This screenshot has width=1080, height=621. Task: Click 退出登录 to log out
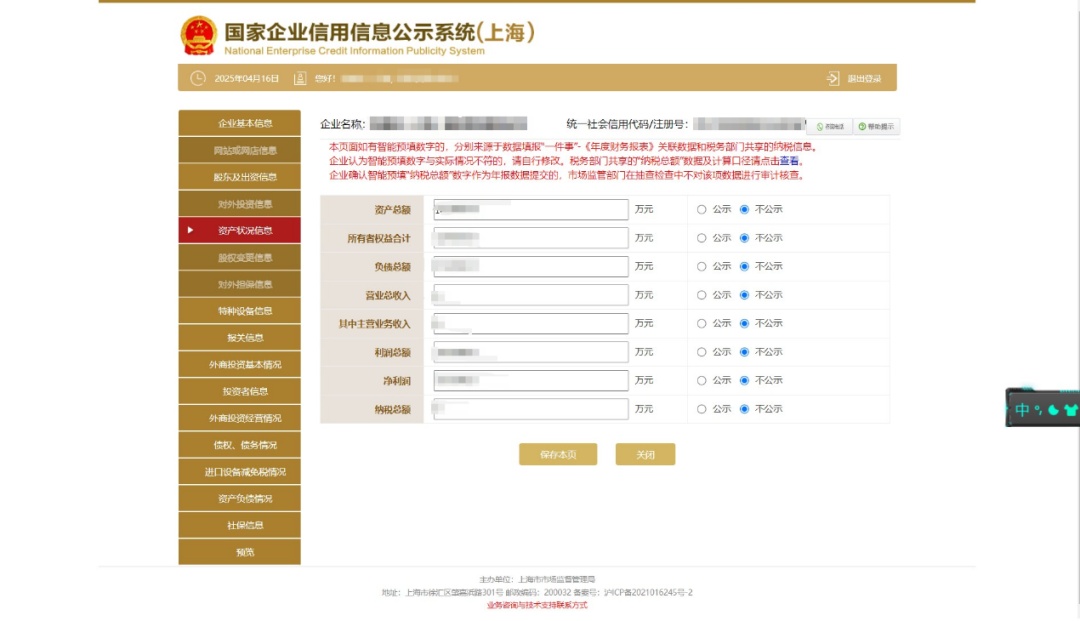[864, 78]
